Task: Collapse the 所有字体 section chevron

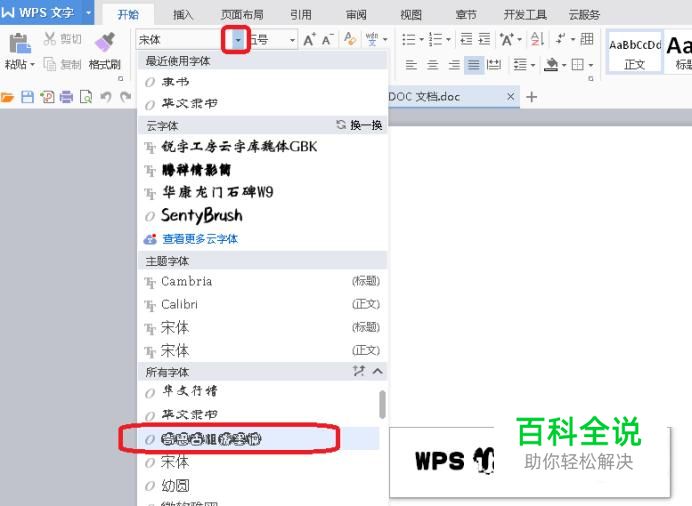Action: 377,371
